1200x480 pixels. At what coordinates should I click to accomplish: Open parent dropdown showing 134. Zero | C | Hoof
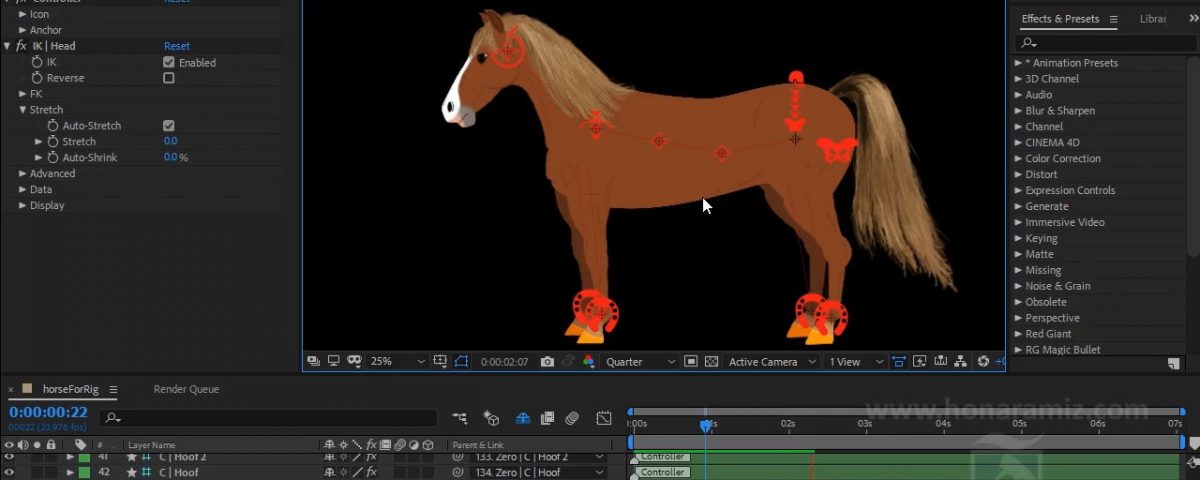tap(539, 472)
